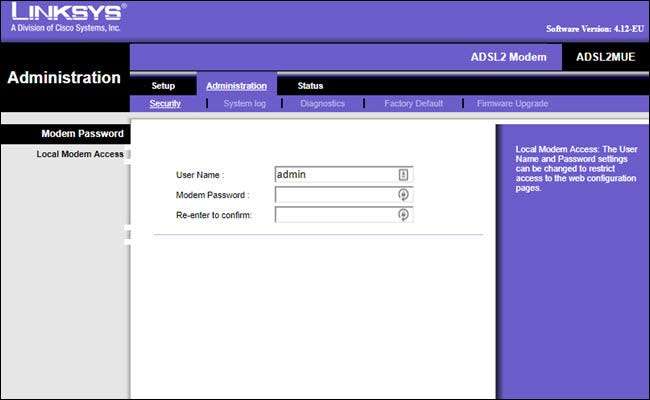Open the Firmware Upgrade sub-tab
This screenshot has width=650, height=400.
point(512,104)
